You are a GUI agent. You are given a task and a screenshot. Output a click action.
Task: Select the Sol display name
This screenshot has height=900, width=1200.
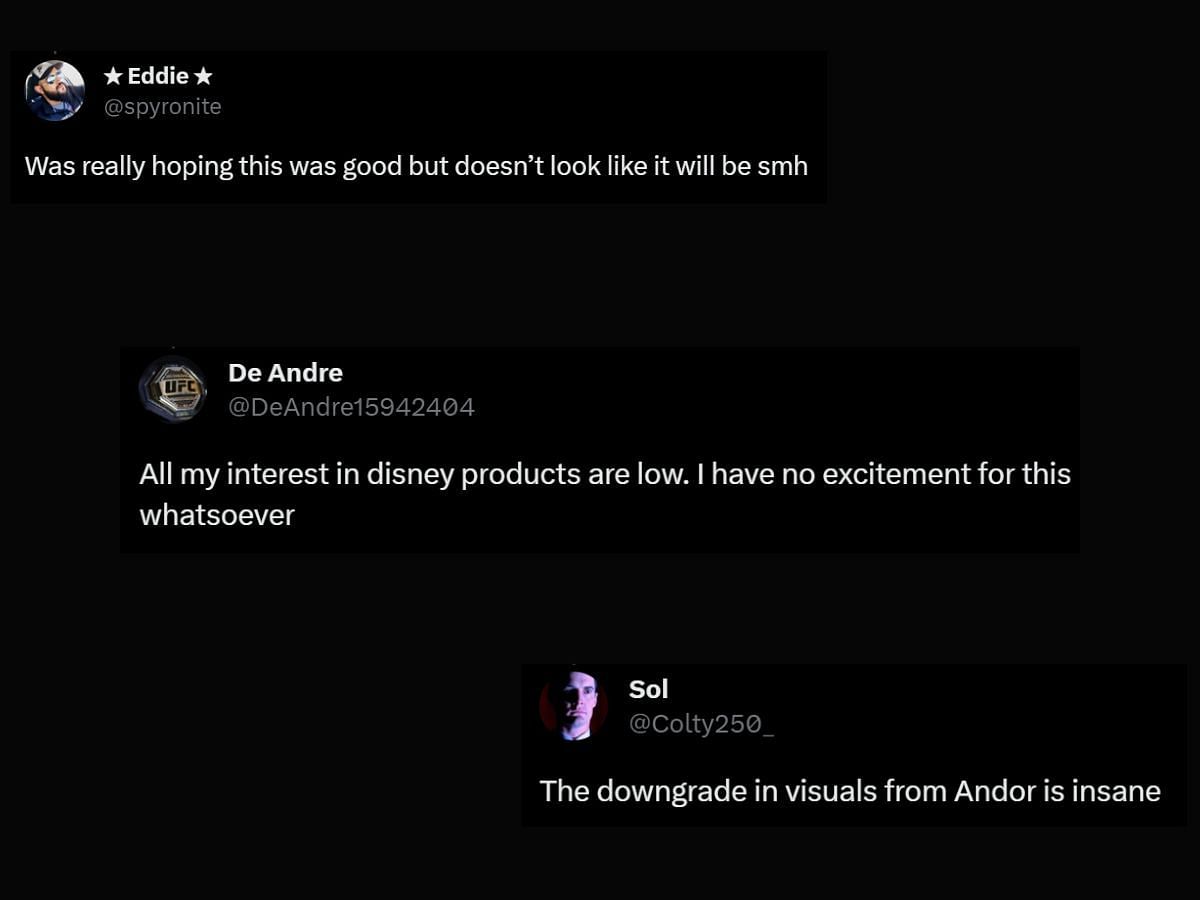(x=648, y=689)
